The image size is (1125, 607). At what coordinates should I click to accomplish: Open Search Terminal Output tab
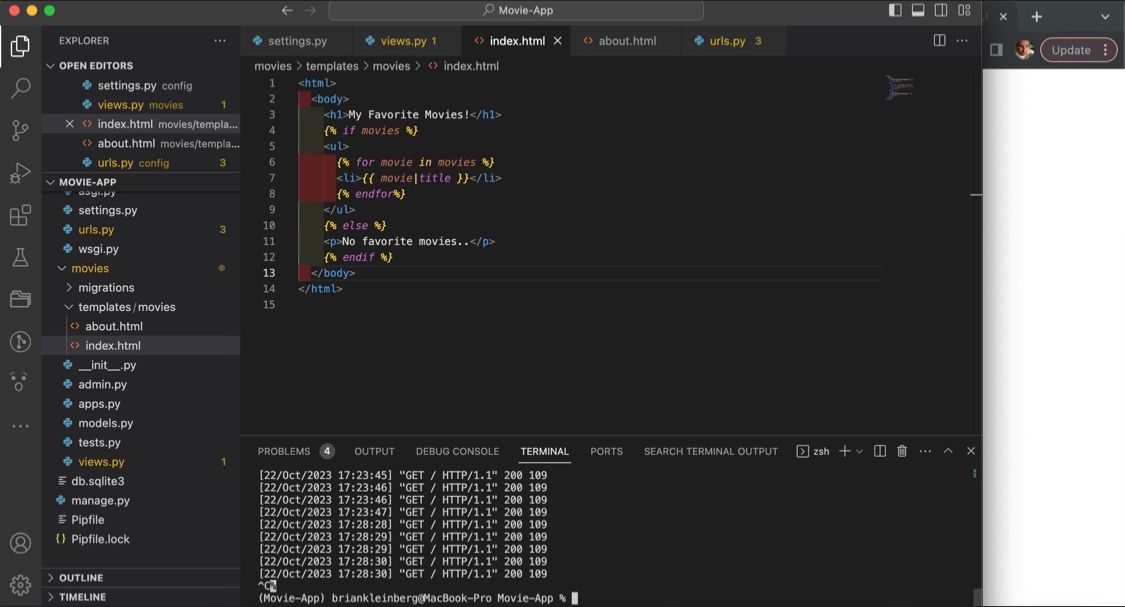[710, 451]
